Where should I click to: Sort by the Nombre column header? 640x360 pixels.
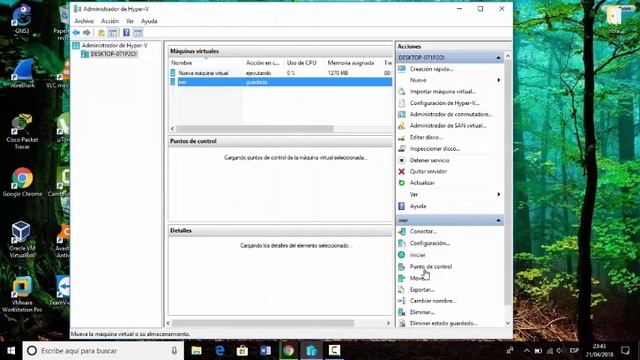tap(182, 62)
